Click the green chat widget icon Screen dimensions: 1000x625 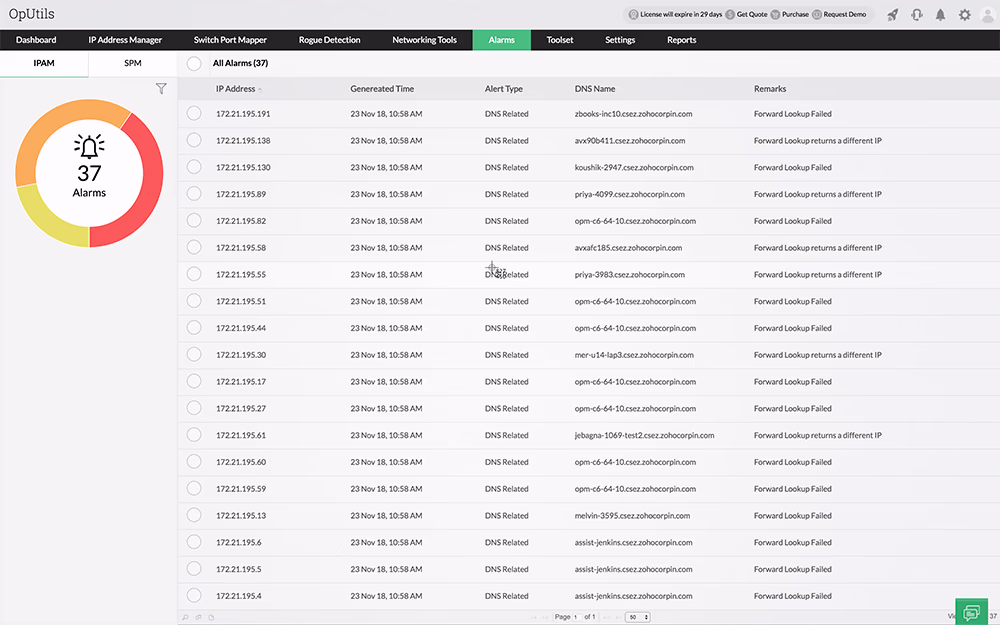(970, 610)
